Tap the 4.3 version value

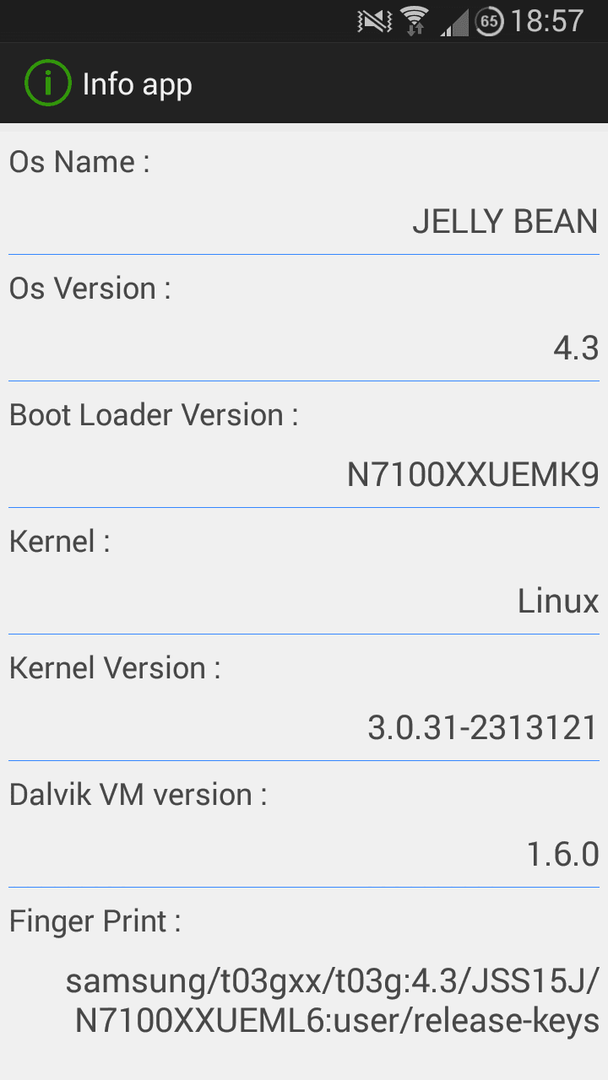576,349
